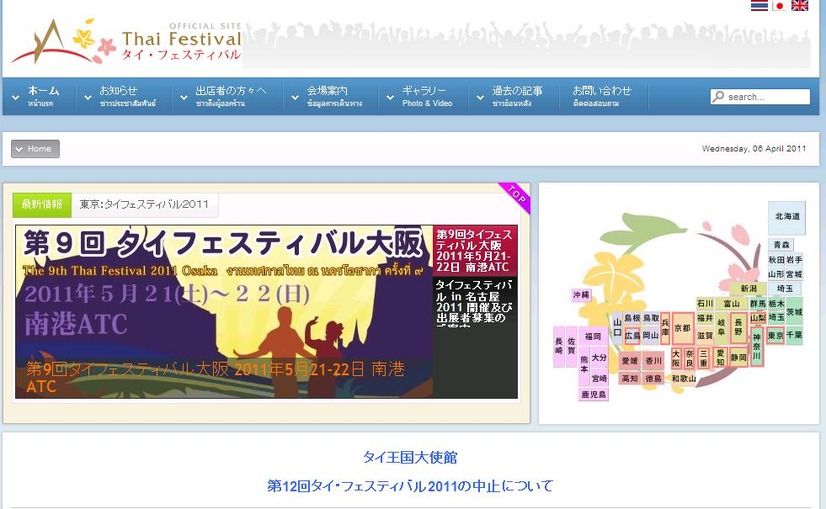Image resolution: width=826 pixels, height=509 pixels.
Task: Select 沖縄 on the Japan map
Action: point(582,295)
